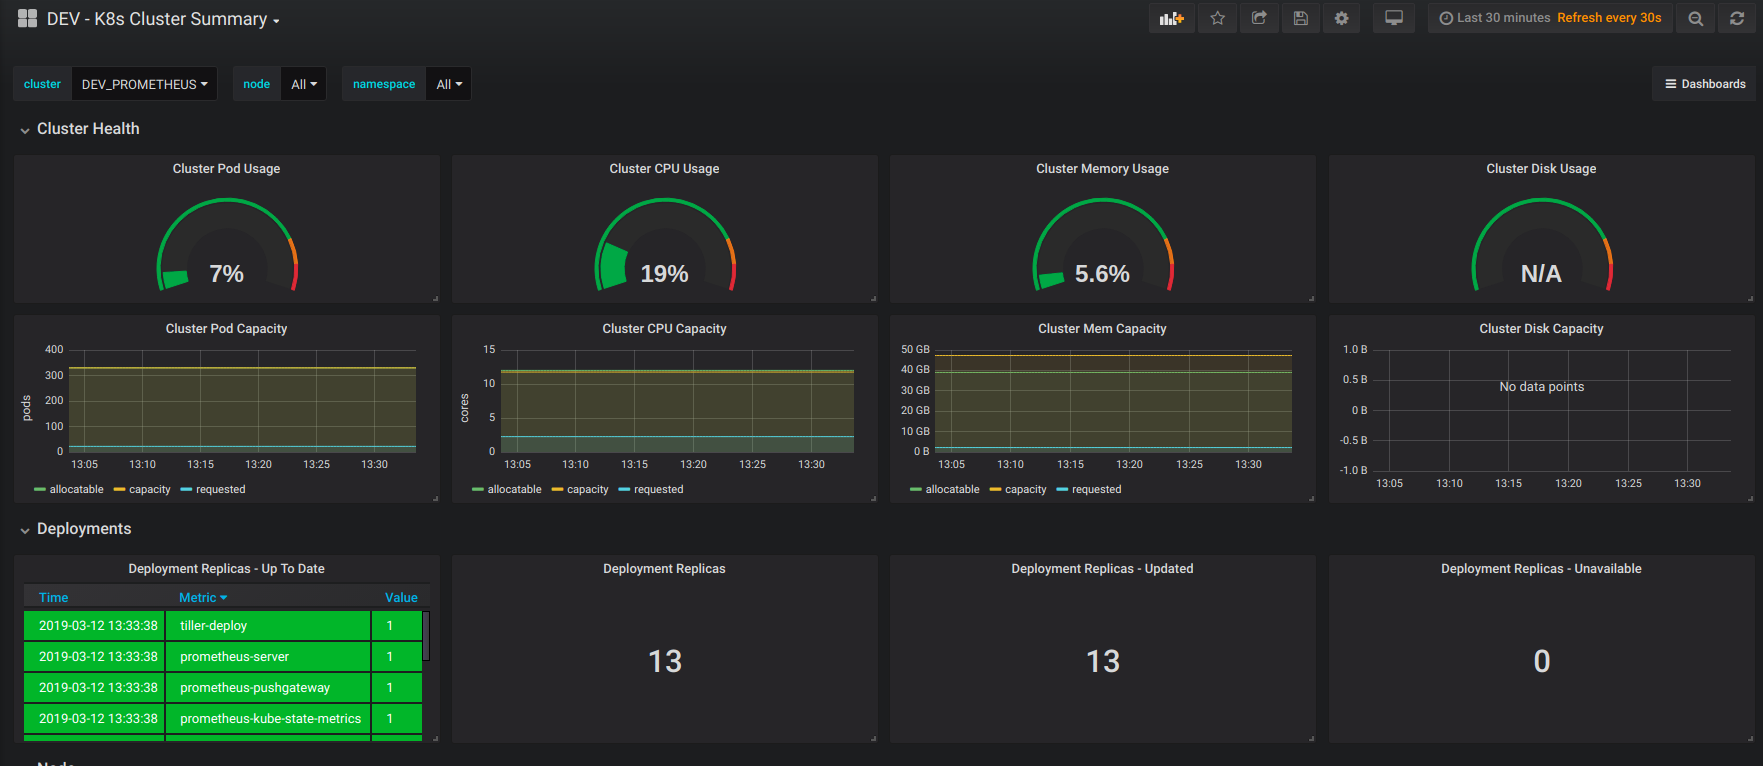This screenshot has width=1763, height=766.
Task: Click the Deployment Replicas - Unavailable panel title
Action: pos(1541,569)
